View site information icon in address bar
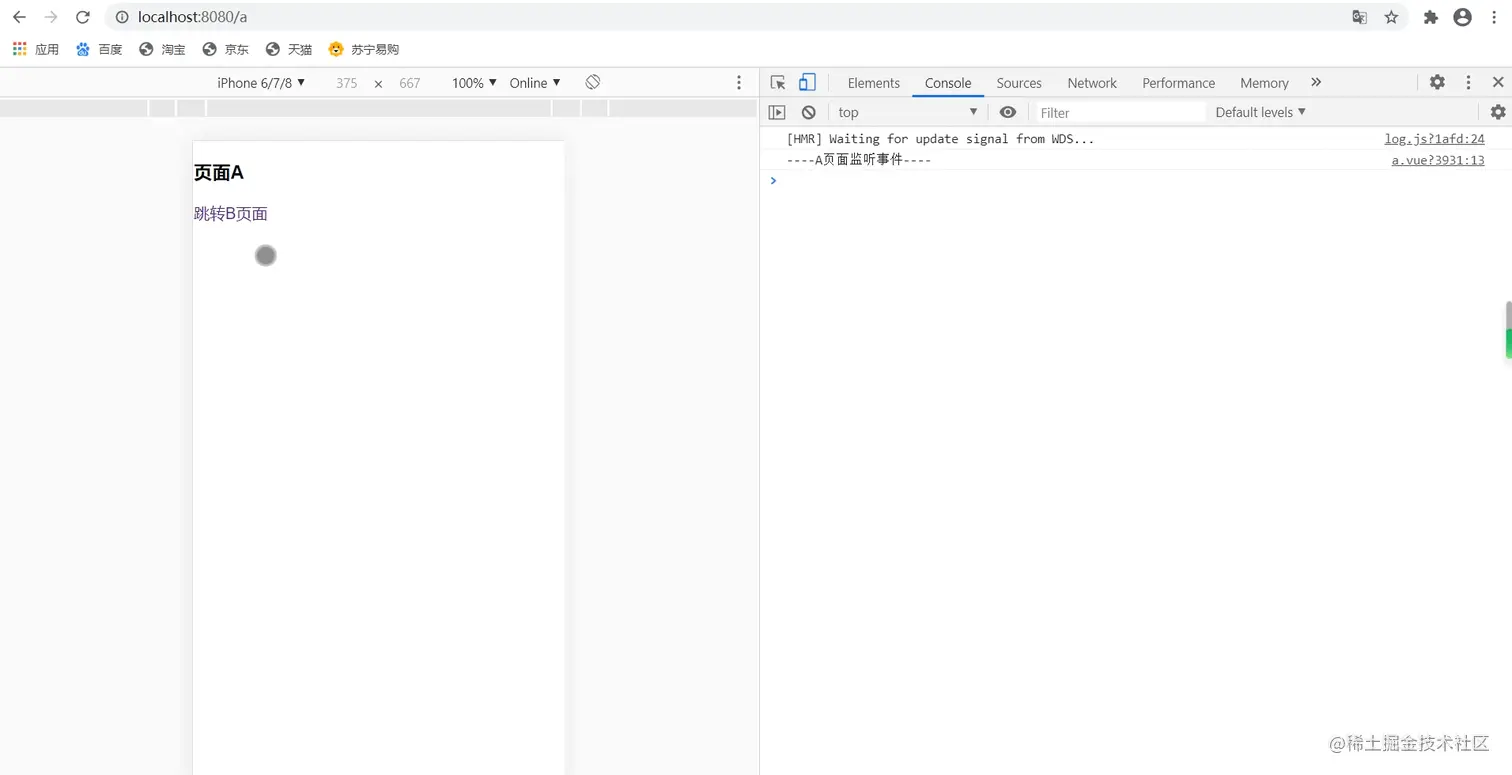This screenshot has height=775, width=1512. pyautogui.click(x=122, y=17)
